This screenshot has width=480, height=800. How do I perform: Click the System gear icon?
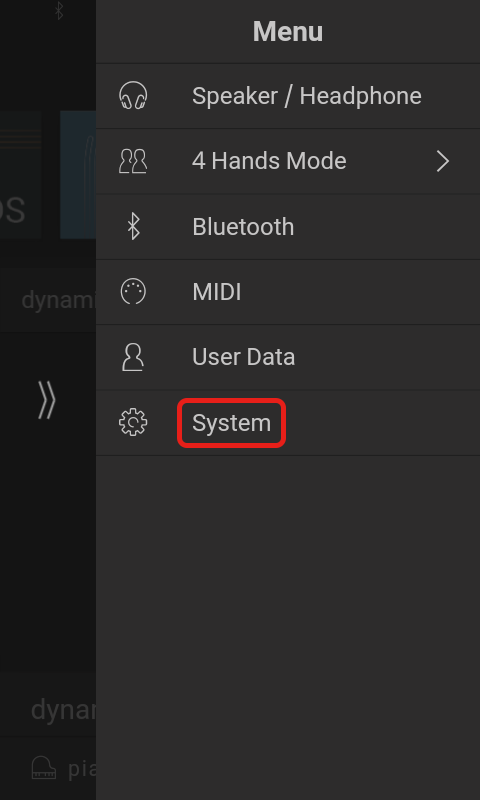pyautogui.click(x=133, y=422)
